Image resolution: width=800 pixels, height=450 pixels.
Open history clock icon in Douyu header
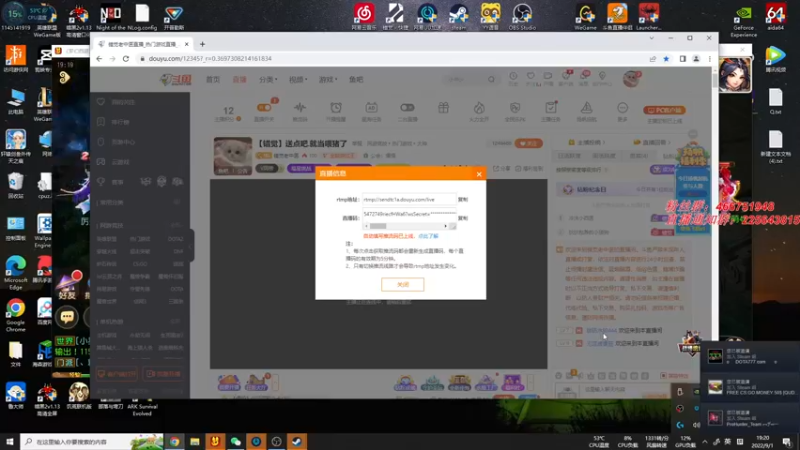coord(513,78)
